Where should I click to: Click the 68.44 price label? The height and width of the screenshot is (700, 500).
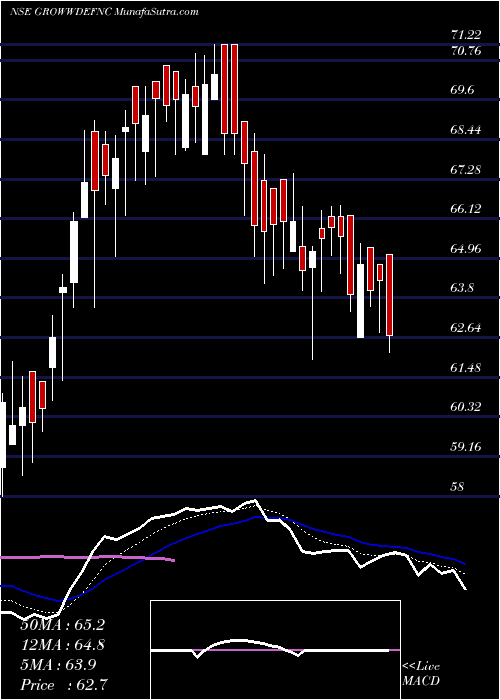point(467,130)
